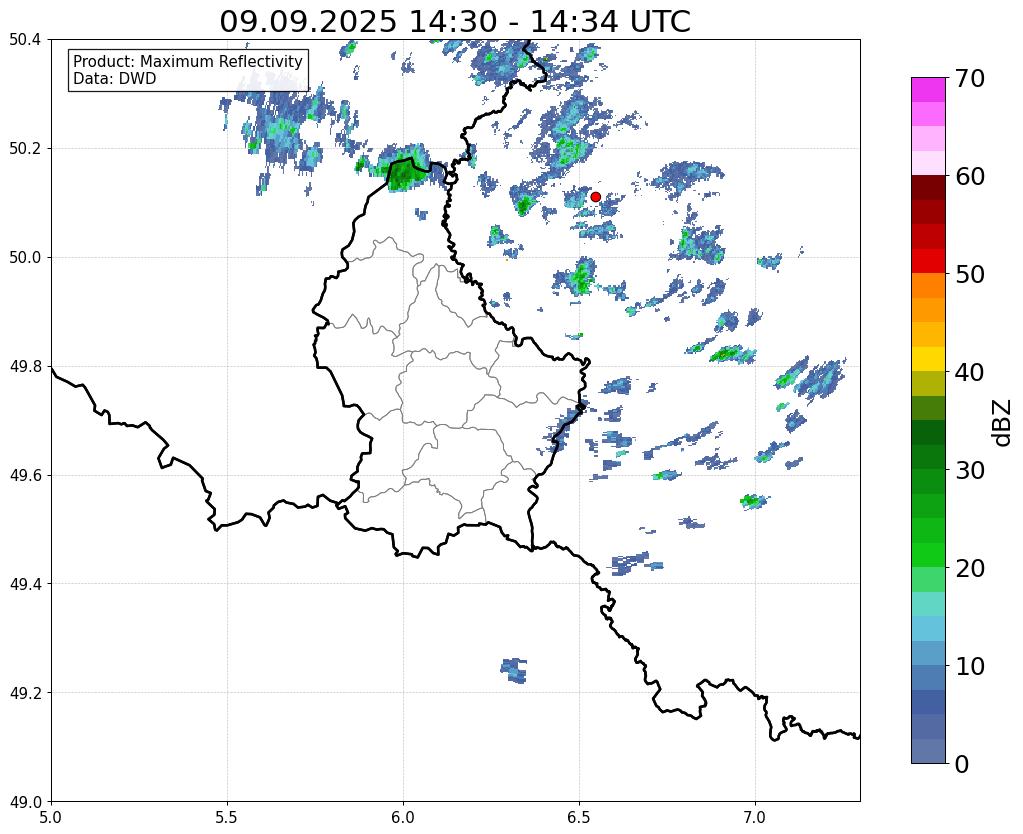Image resolution: width=1023 pixels, height=834 pixels.
Task: Click the "Data: DWD" legend line
Action: [115, 79]
